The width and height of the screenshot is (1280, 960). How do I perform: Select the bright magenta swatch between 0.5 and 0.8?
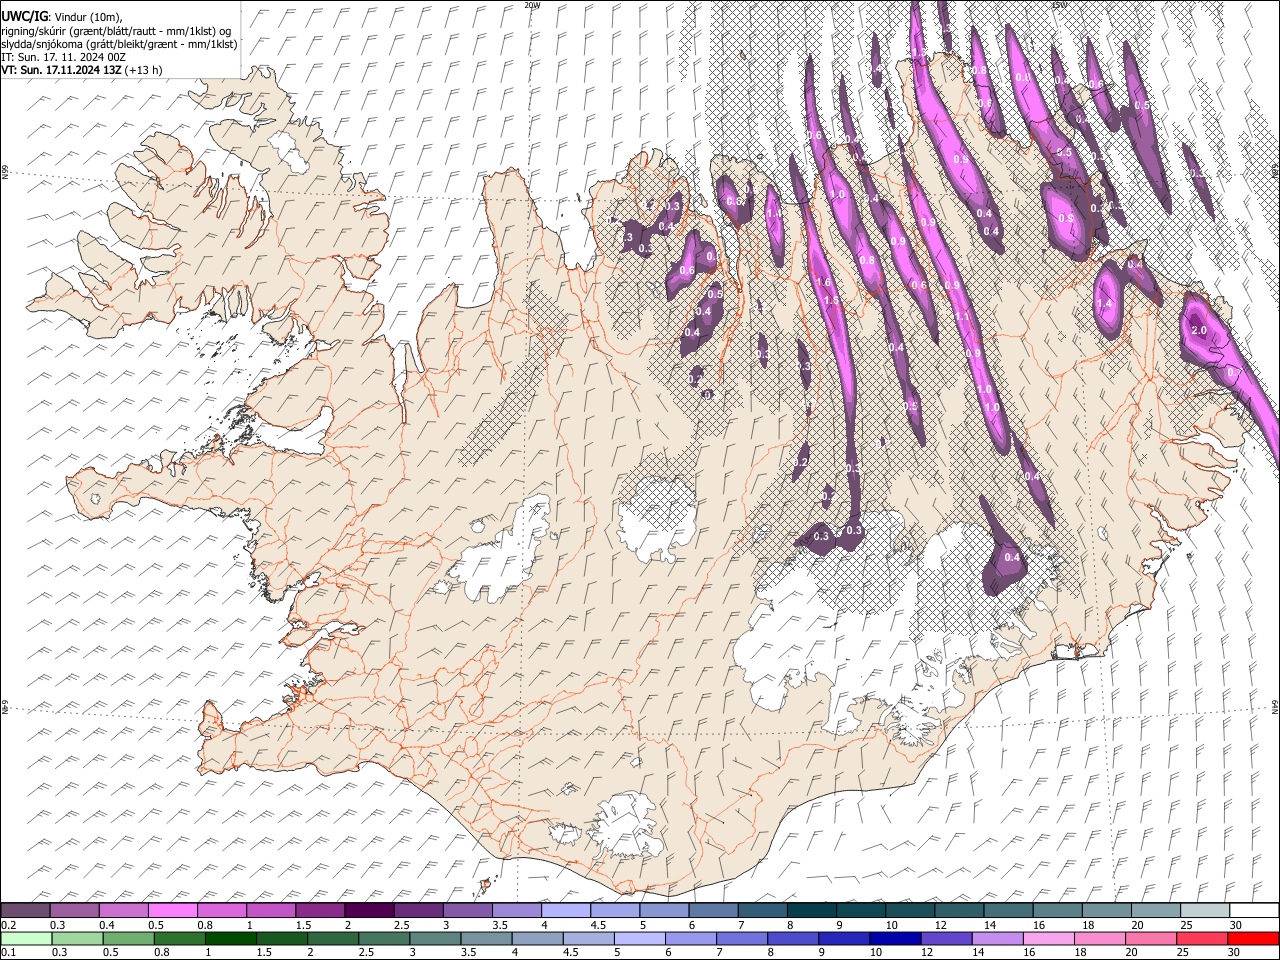[172, 910]
